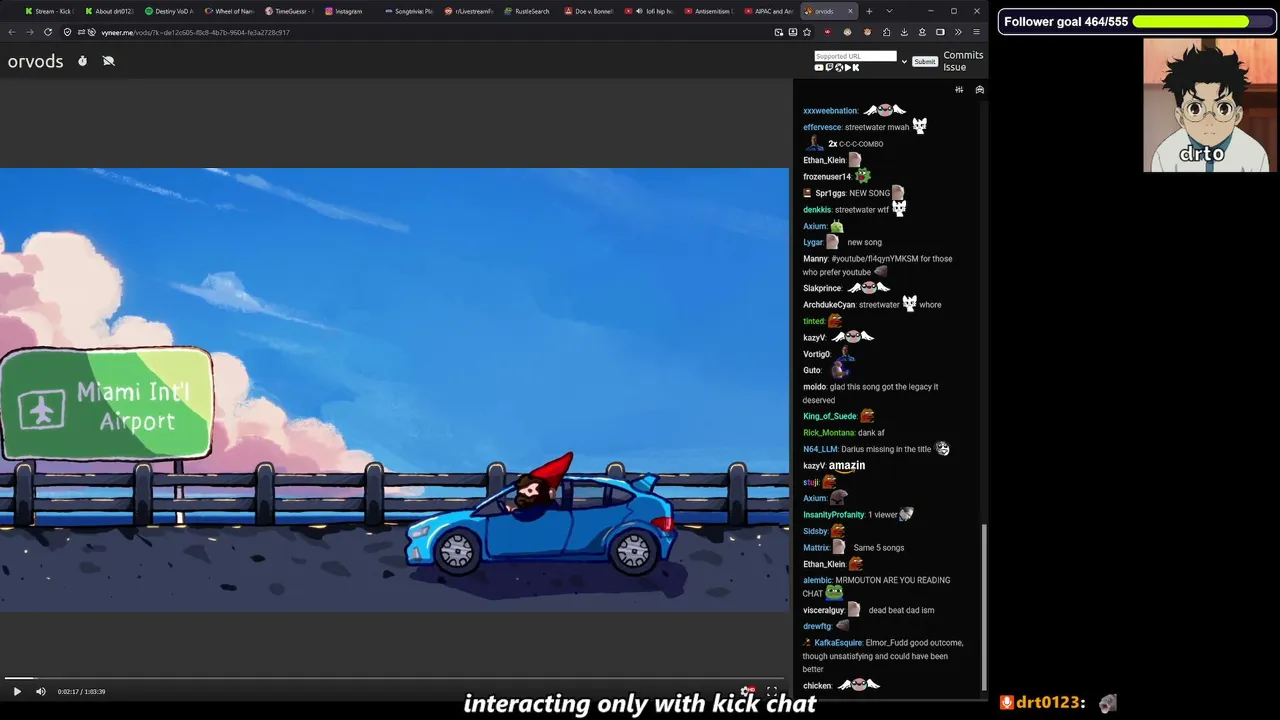Switch to the Destiny VoD tab
The width and height of the screenshot is (1280, 720).
169,11
